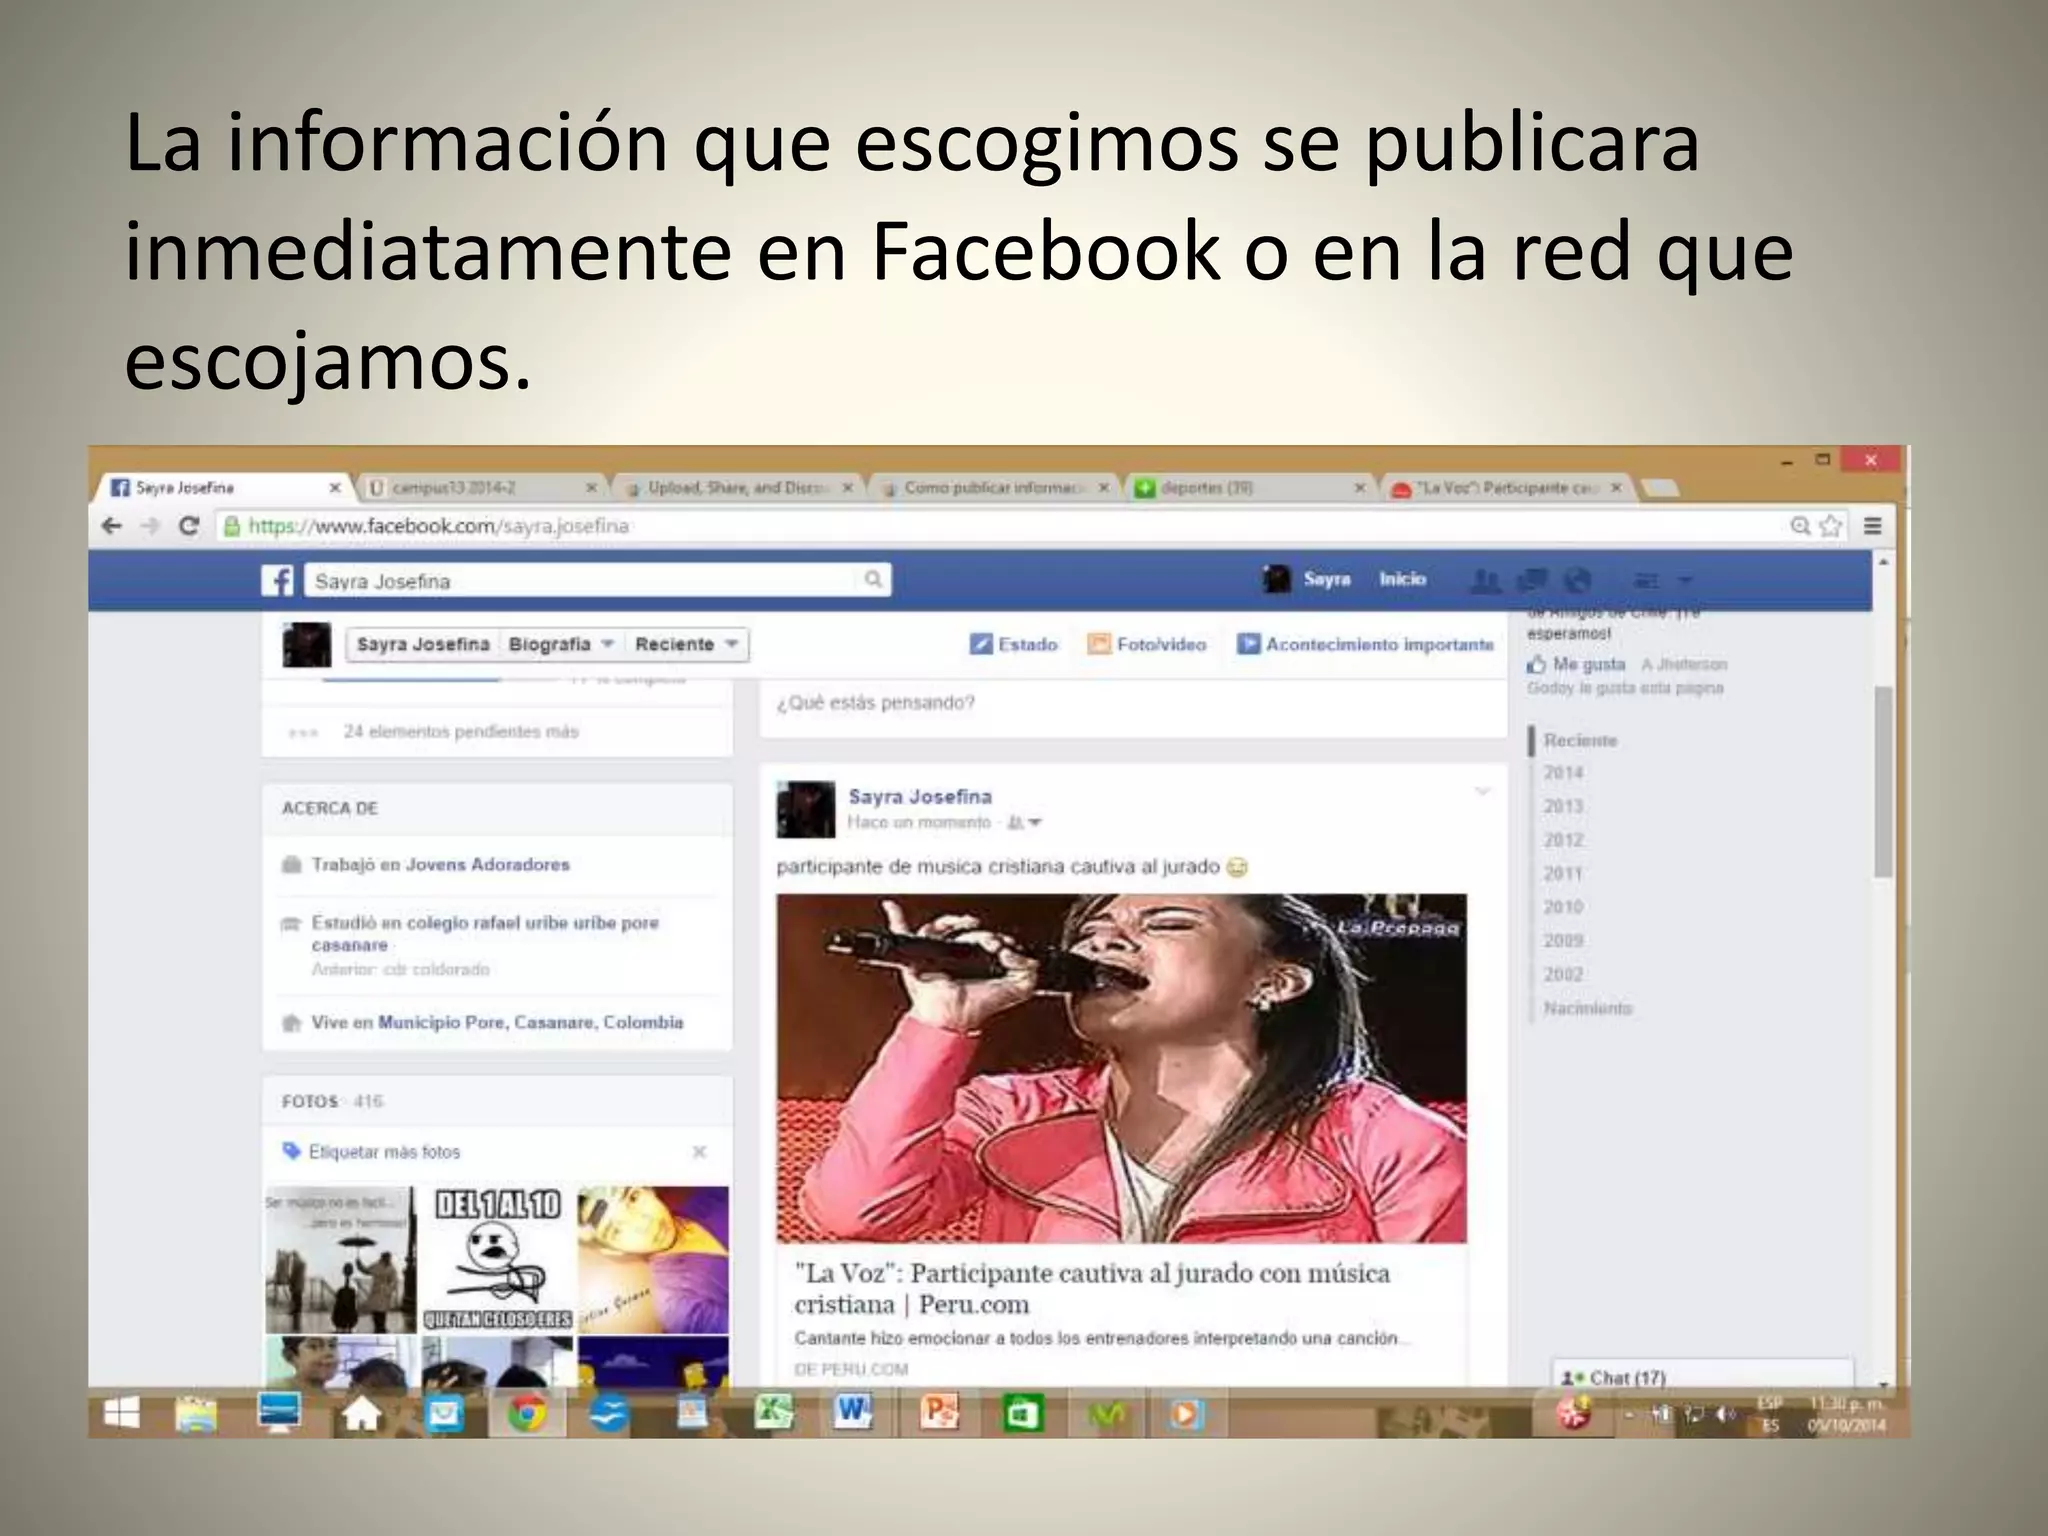The width and height of the screenshot is (2048, 1536).
Task: Switch to deportes (39) tab
Action: (1249, 488)
